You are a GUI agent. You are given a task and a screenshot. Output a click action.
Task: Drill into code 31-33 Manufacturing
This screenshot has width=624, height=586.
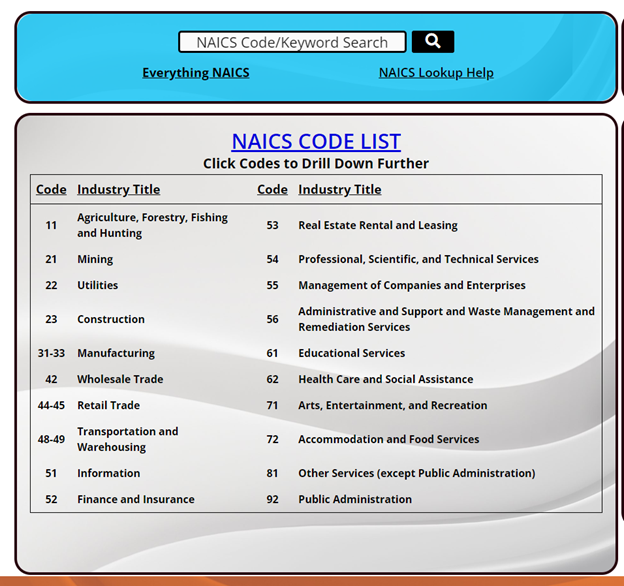click(x=51, y=353)
